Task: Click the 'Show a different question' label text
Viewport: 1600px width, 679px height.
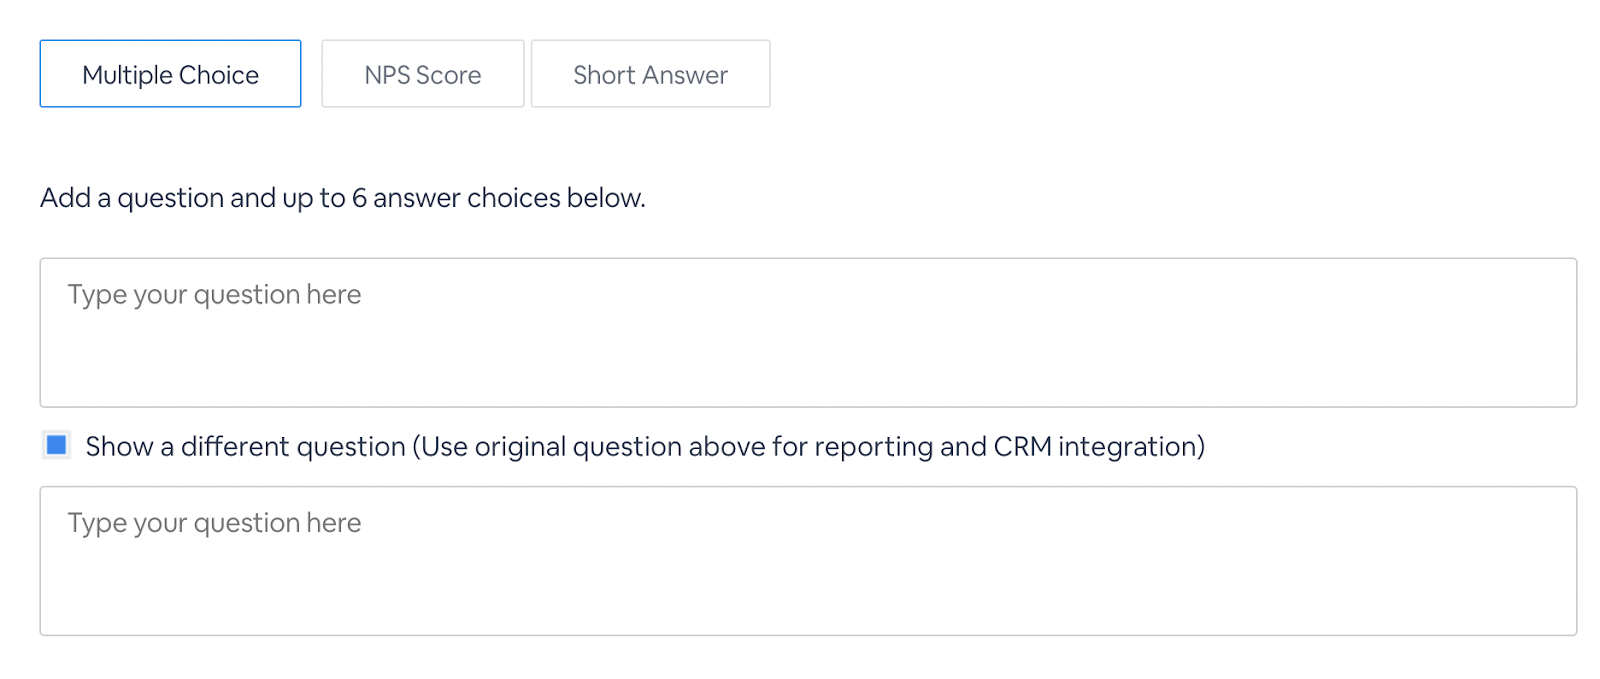Action: tap(245, 446)
